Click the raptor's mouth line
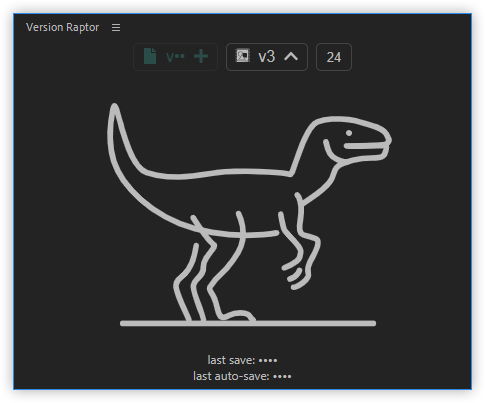The height and width of the screenshot is (403, 485). [364, 146]
